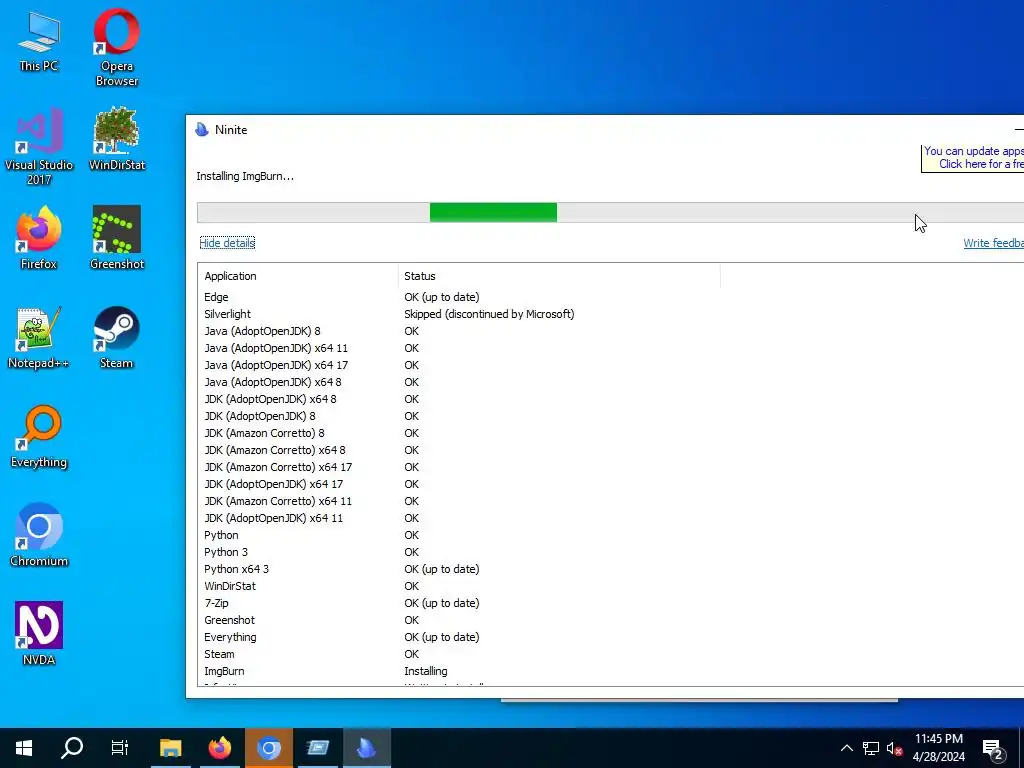Click the Write feedback link
Image resolution: width=1024 pixels, height=768 pixels.
[993, 243]
